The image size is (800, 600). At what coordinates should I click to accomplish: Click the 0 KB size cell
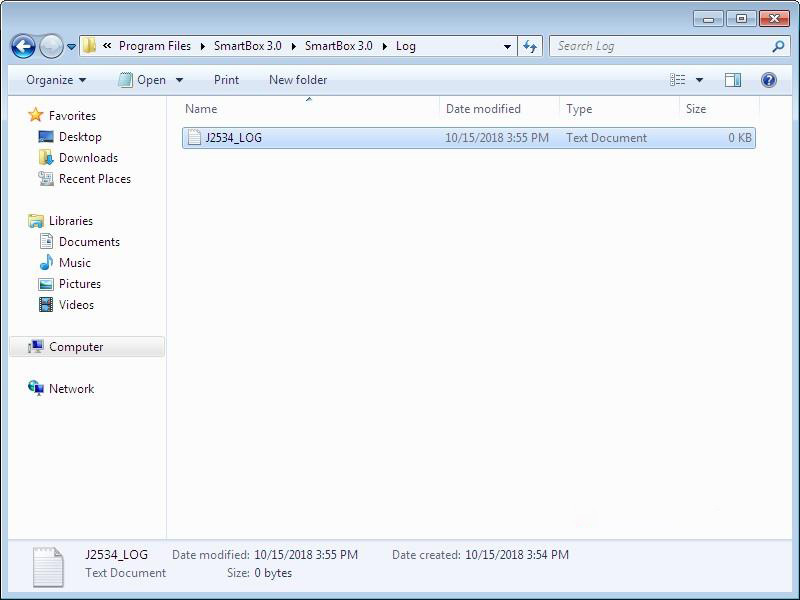(739, 138)
